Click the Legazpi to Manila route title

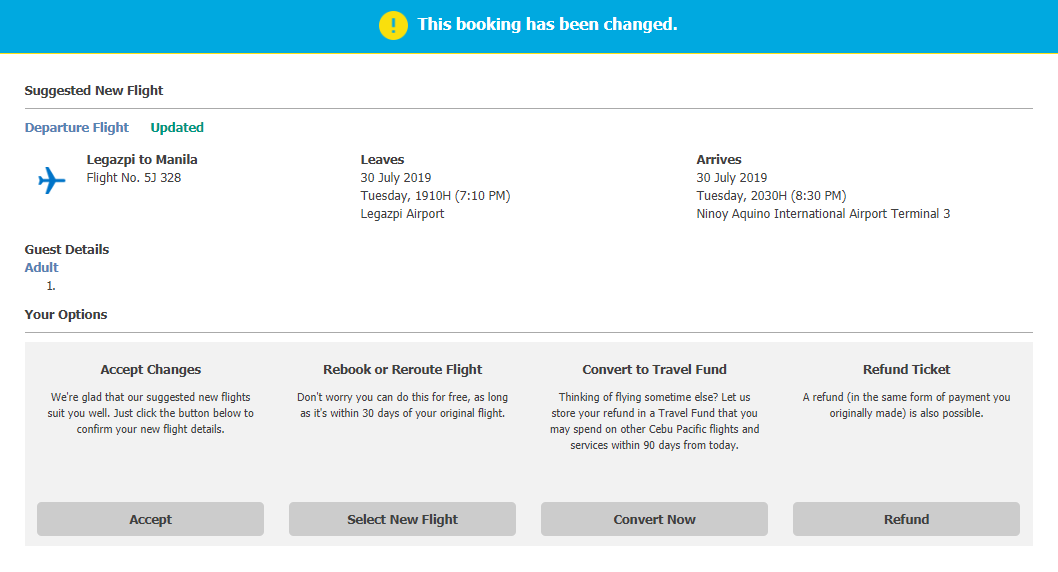tap(142, 159)
